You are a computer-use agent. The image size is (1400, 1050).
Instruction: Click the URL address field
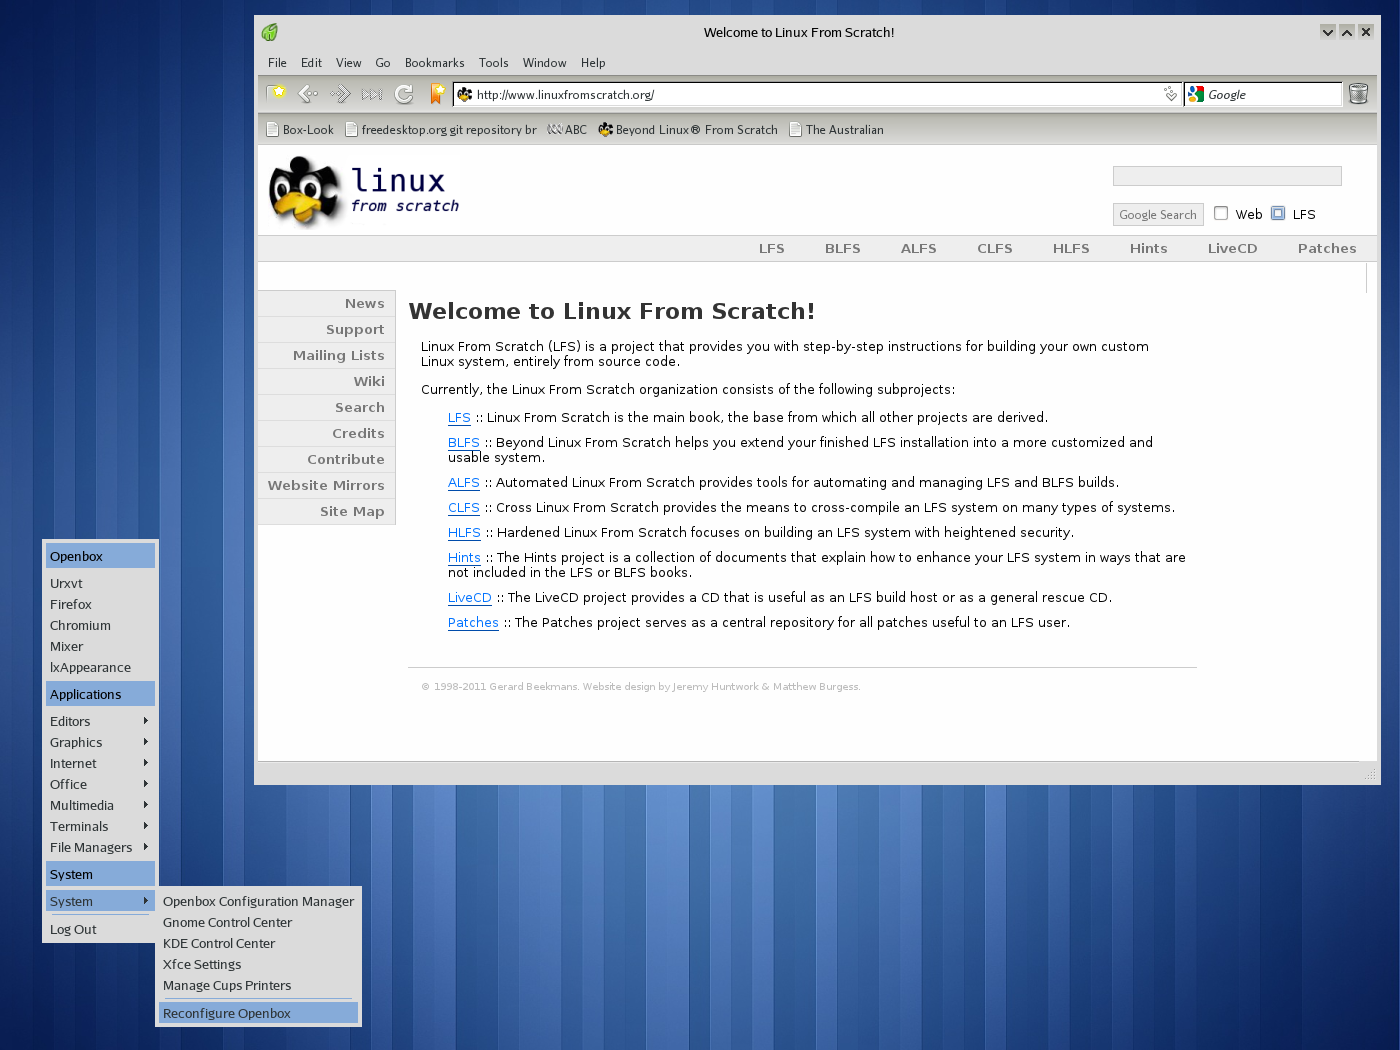pyautogui.click(x=815, y=95)
